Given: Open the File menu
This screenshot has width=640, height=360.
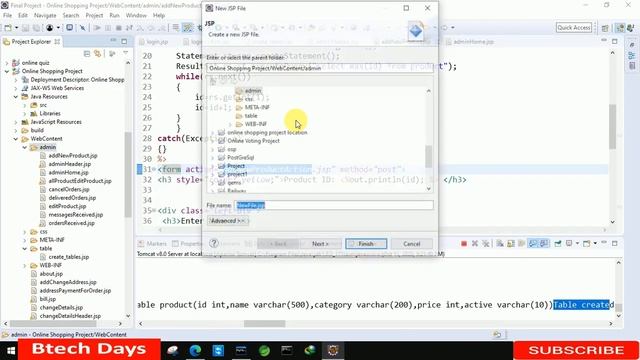Looking at the screenshot, I should click(x=7, y=15).
